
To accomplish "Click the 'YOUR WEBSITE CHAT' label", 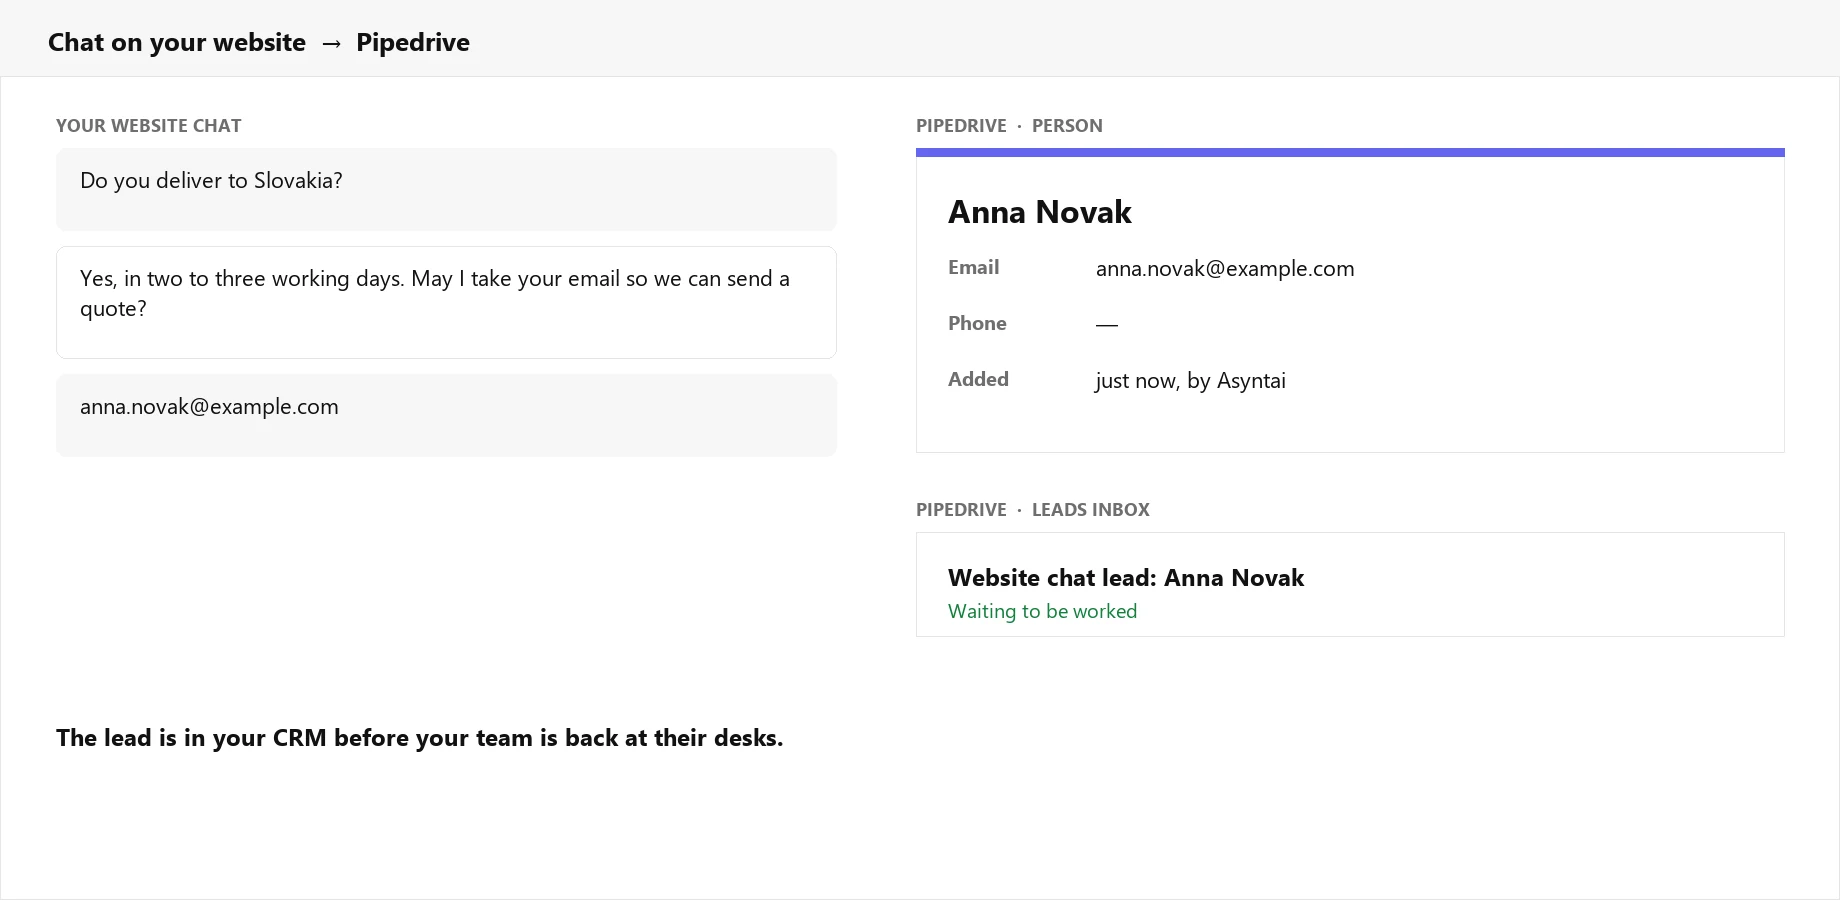I will (x=149, y=126).
